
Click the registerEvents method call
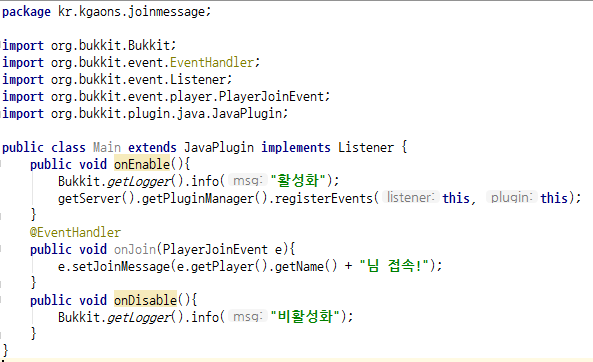click(324, 199)
